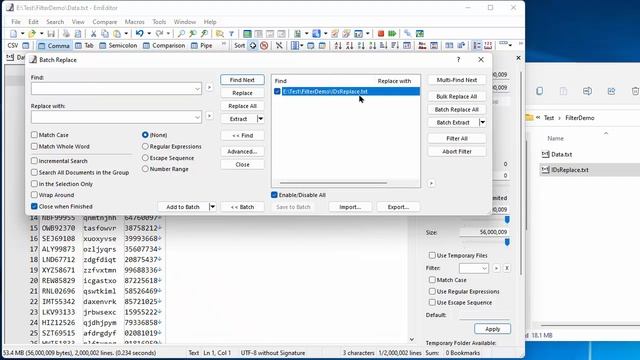Click the Copy icon in toolbar
Image resolution: width=640 pixels, height=360 pixels.
click(x=105, y=33)
